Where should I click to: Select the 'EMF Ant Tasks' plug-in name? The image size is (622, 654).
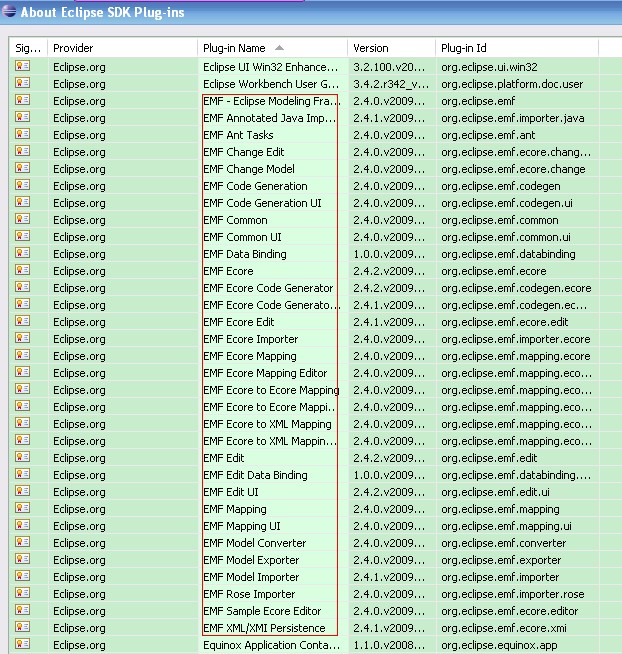click(238, 135)
